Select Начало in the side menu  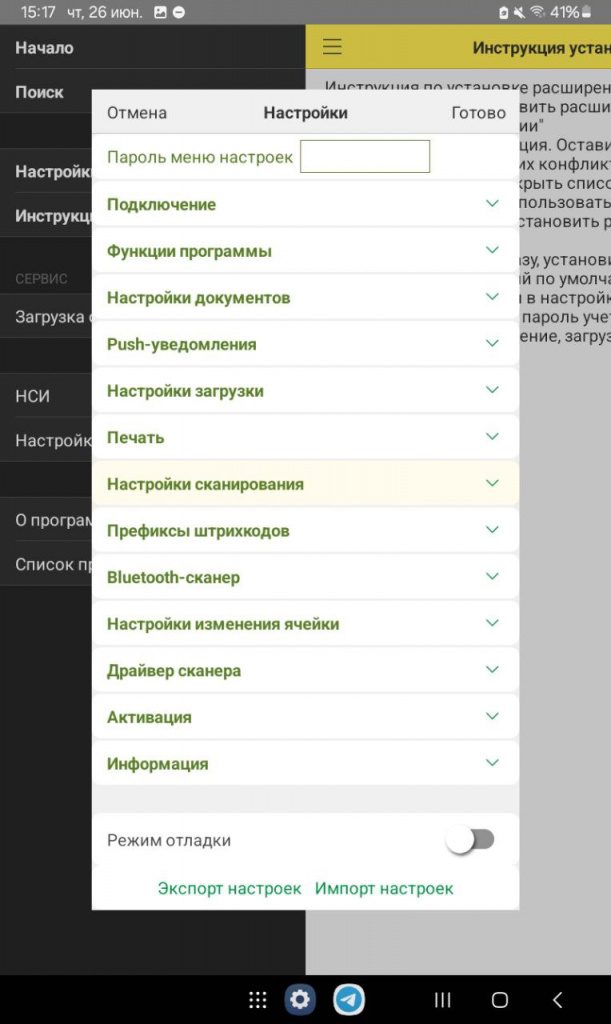click(x=44, y=48)
